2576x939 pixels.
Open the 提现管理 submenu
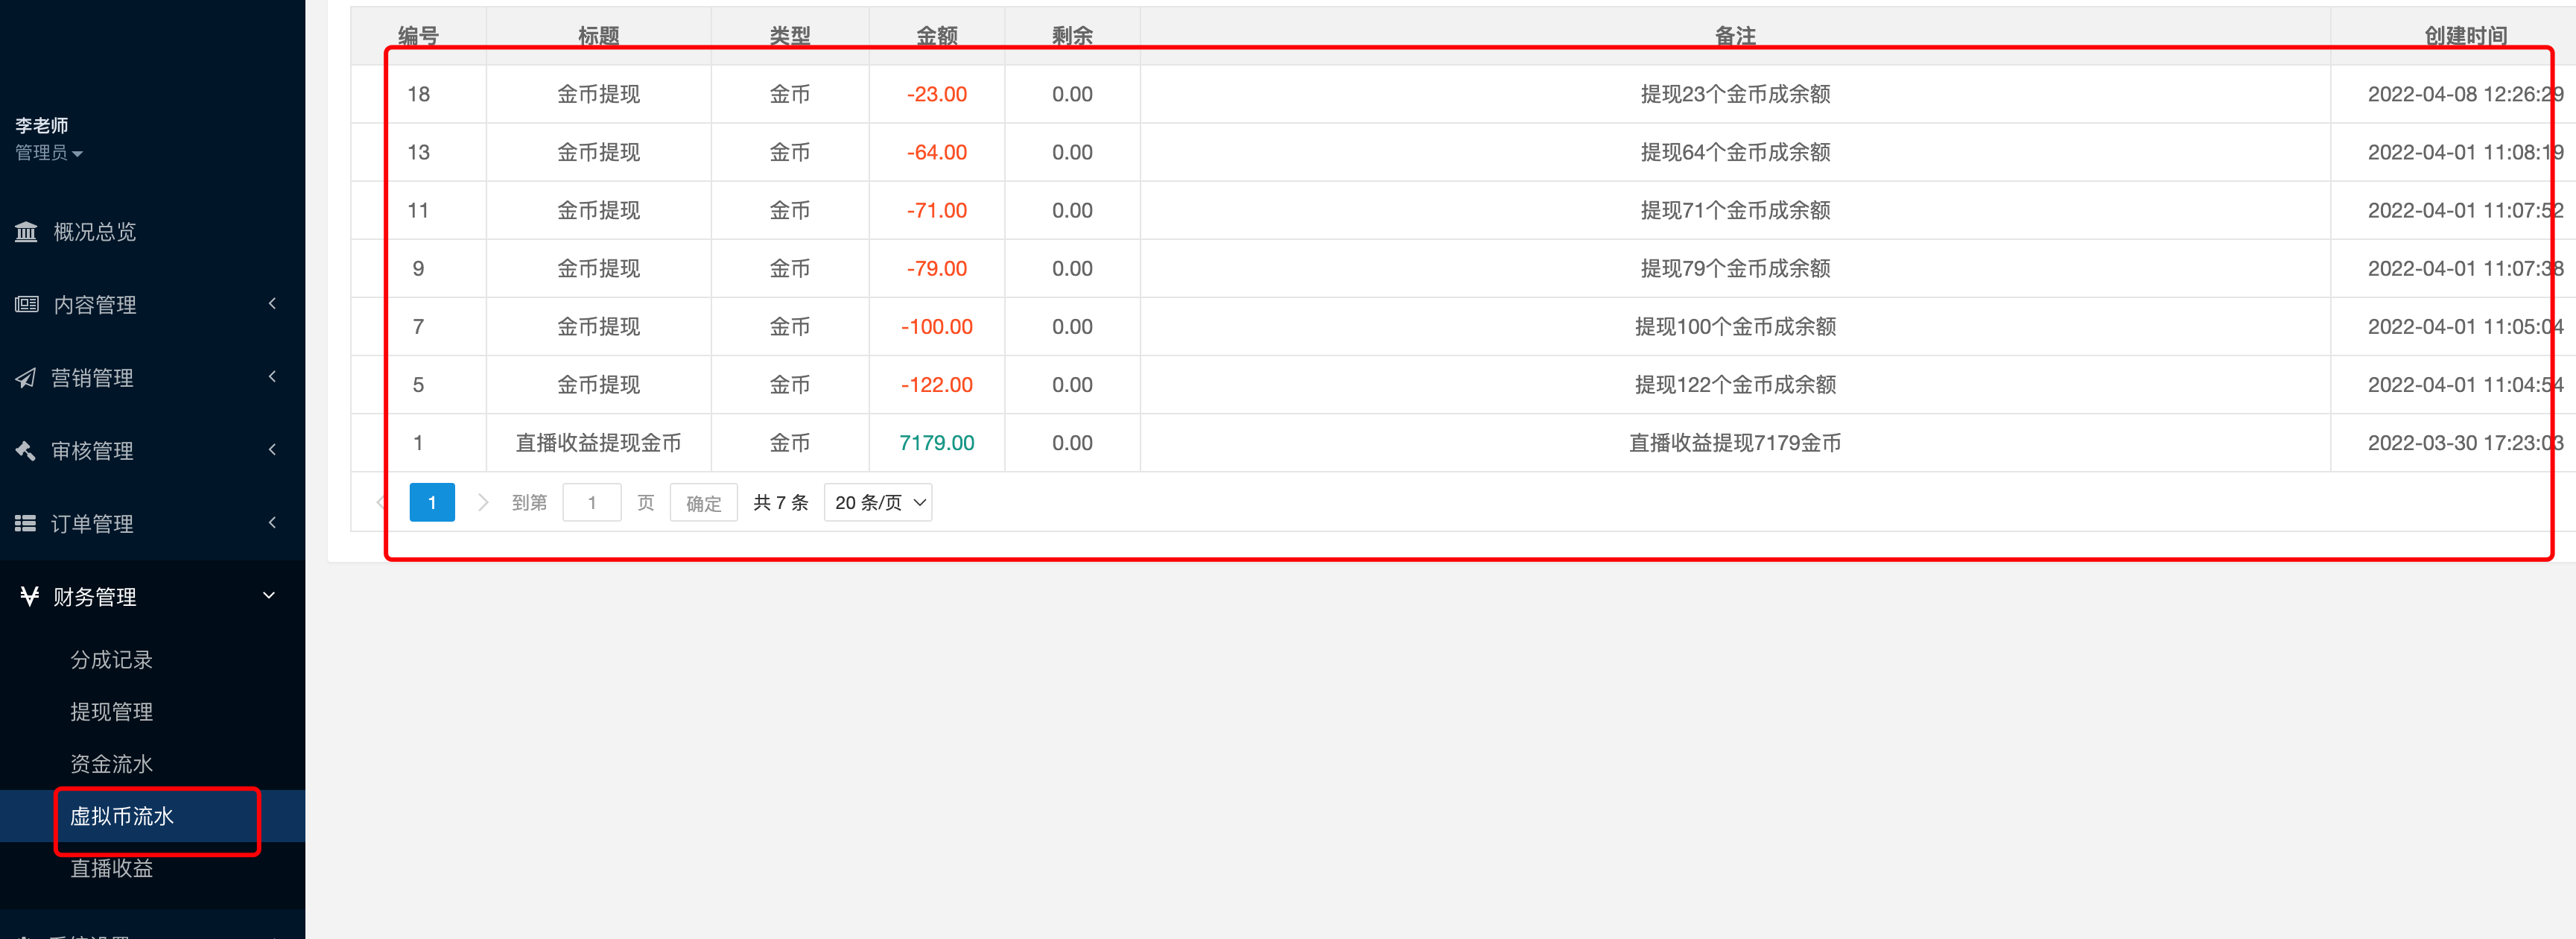tap(111, 712)
